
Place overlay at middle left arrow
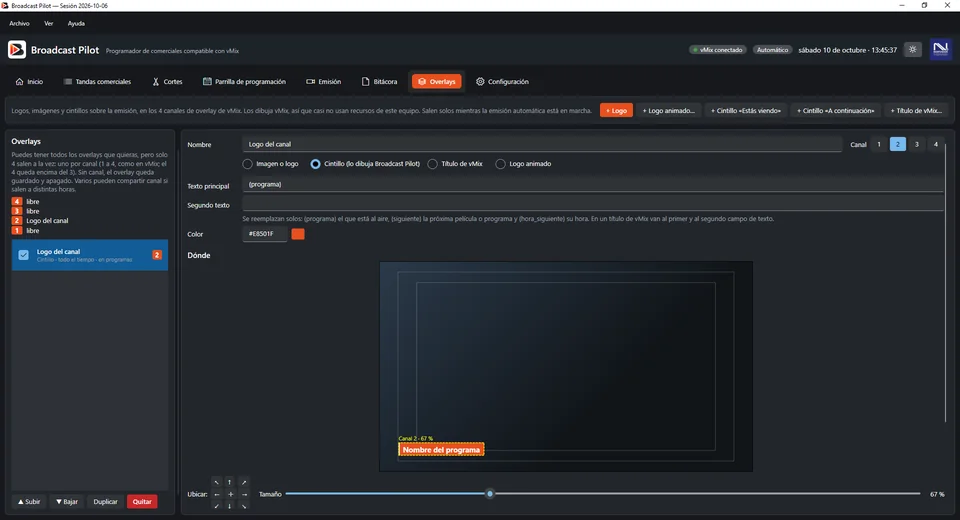click(217, 494)
